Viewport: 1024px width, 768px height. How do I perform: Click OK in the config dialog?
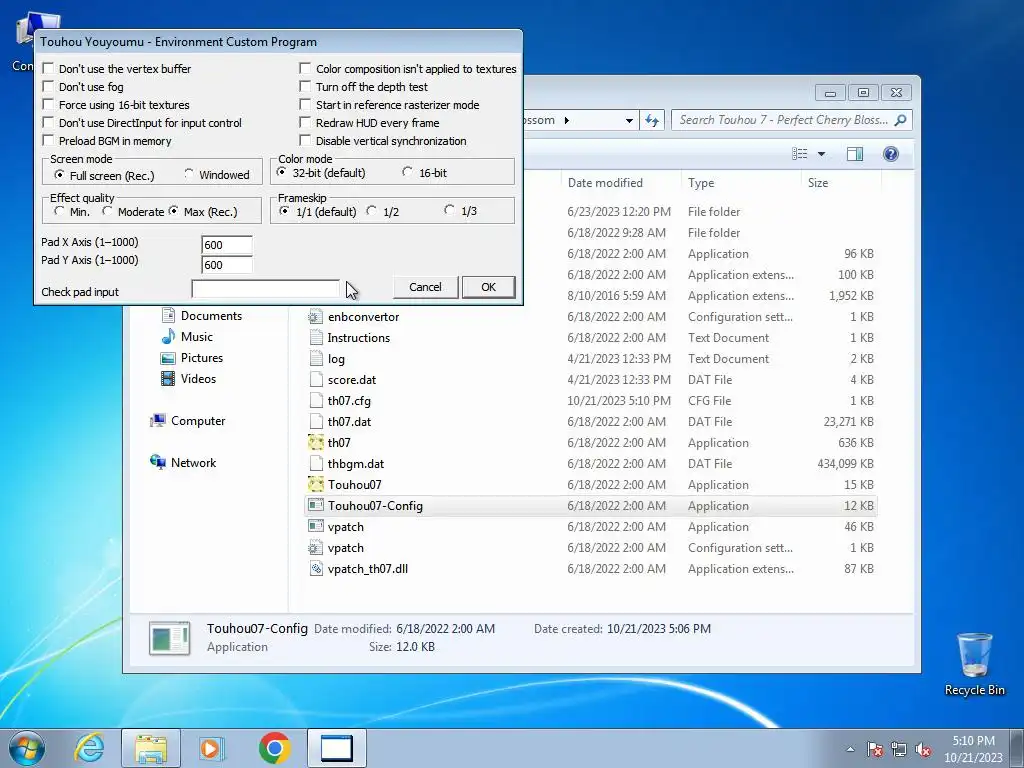coord(488,287)
